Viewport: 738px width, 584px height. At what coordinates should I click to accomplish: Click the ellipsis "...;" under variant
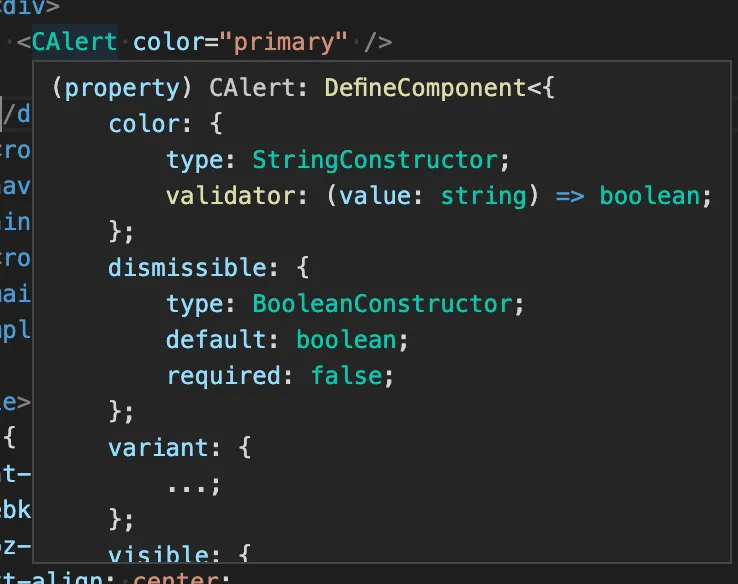pos(193,485)
